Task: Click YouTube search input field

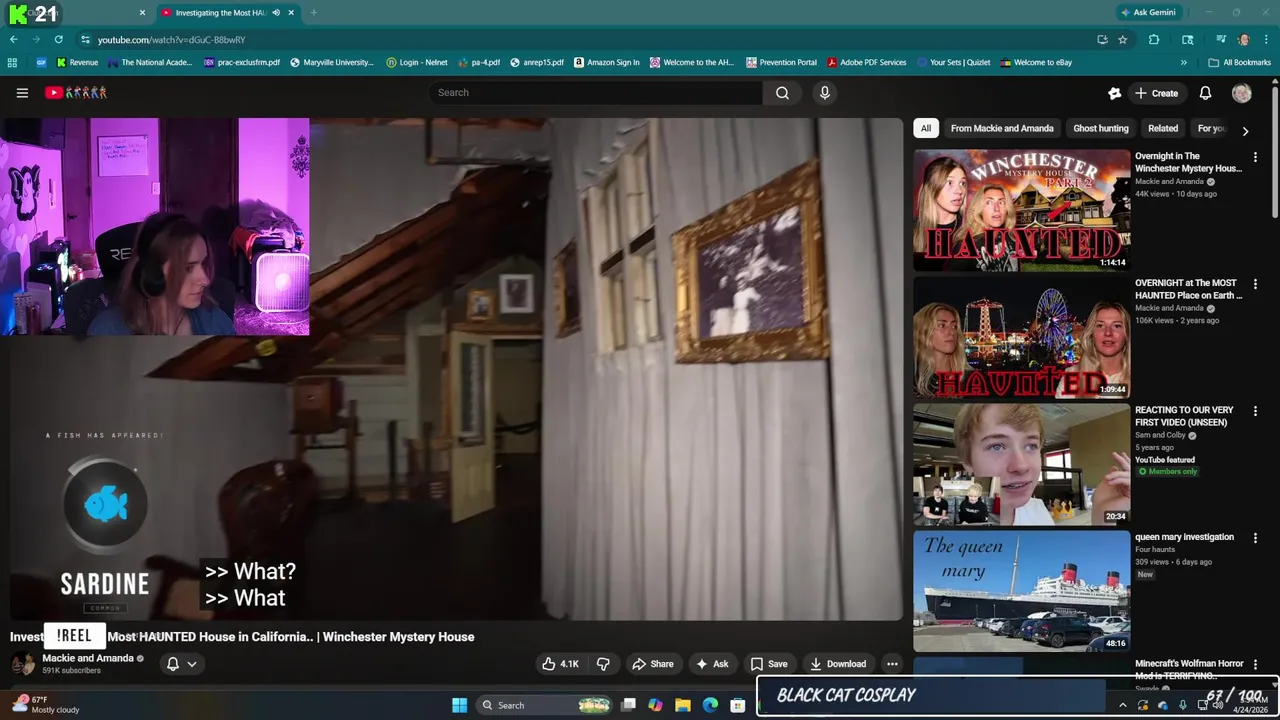Action: 595,93
